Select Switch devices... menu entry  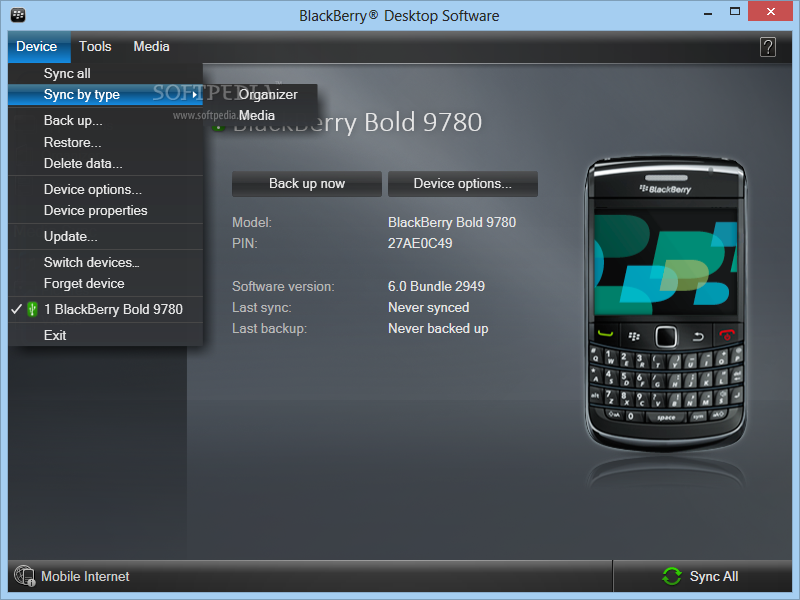point(105,262)
